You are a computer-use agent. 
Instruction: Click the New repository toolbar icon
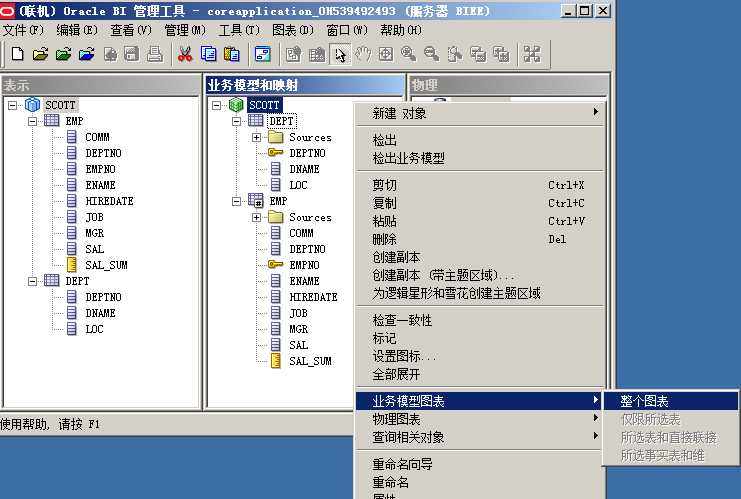(x=17, y=54)
